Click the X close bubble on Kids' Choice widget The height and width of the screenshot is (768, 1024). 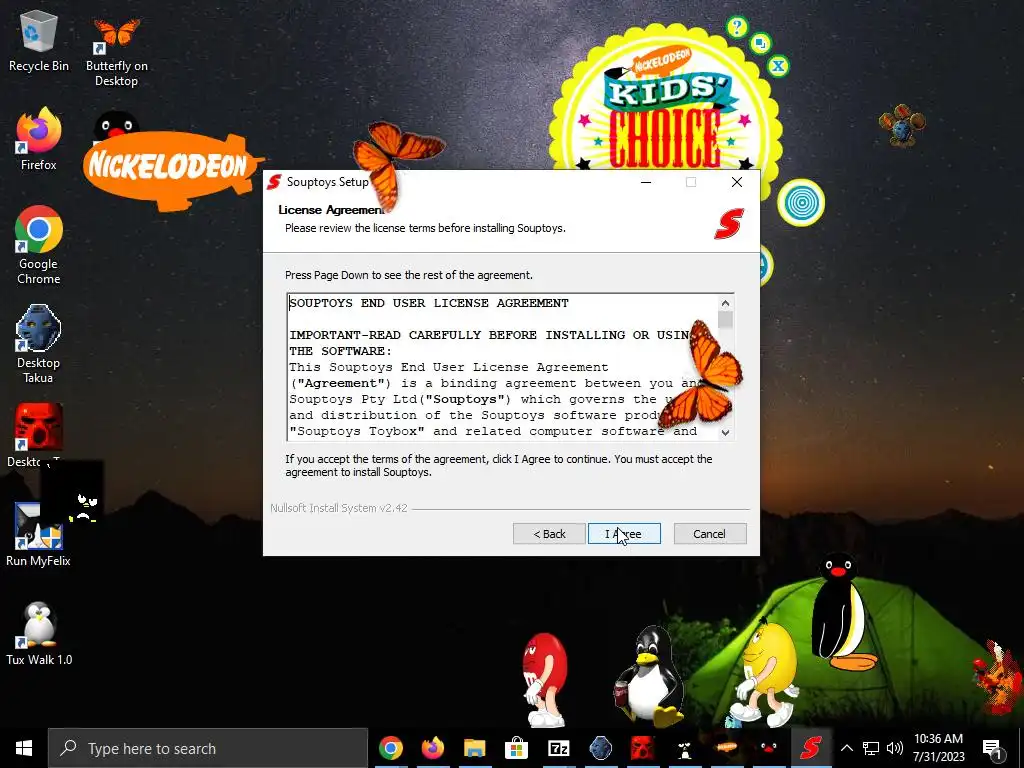pos(778,66)
